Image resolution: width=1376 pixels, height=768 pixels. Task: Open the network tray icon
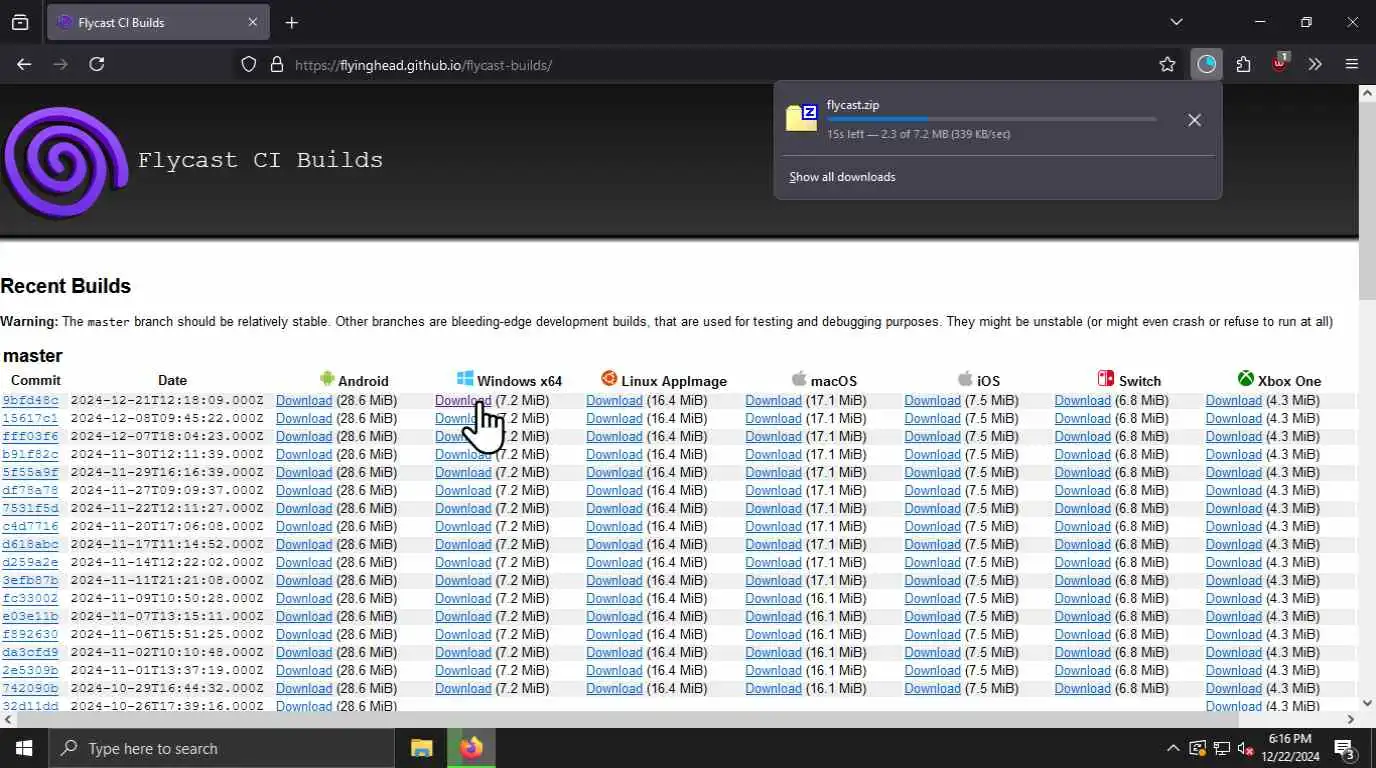point(1221,748)
